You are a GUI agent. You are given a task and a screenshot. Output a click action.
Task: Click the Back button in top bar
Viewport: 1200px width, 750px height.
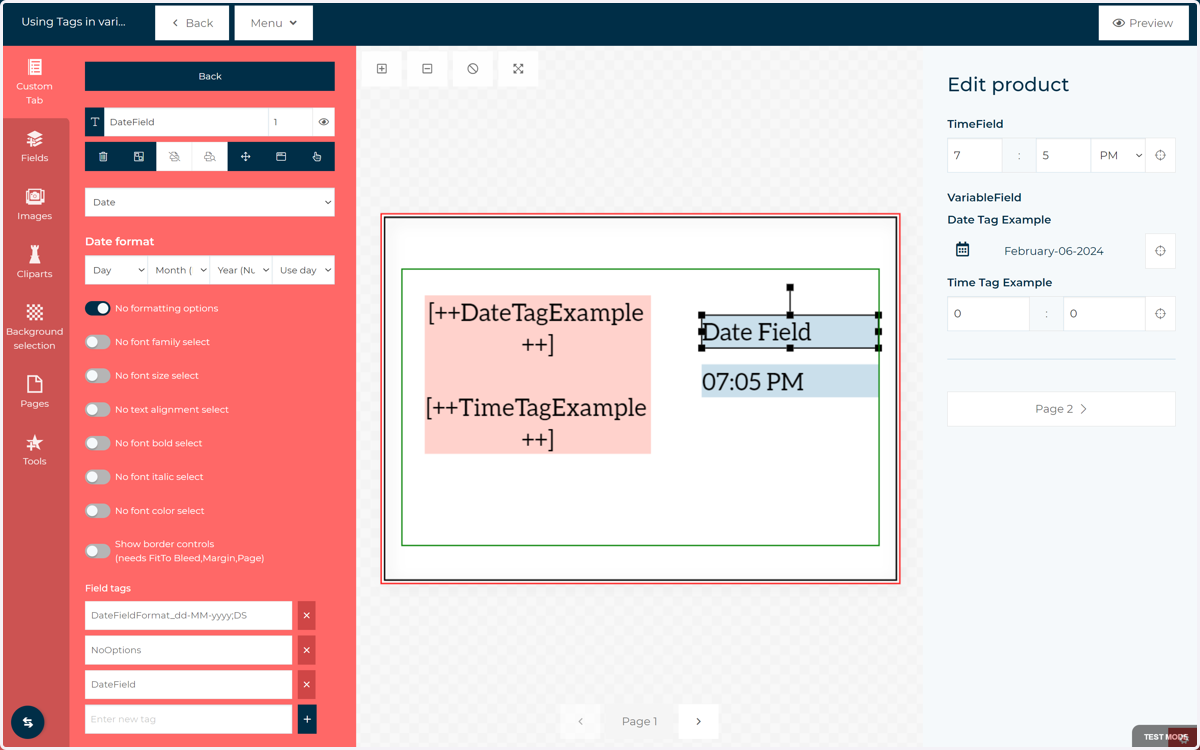click(192, 23)
